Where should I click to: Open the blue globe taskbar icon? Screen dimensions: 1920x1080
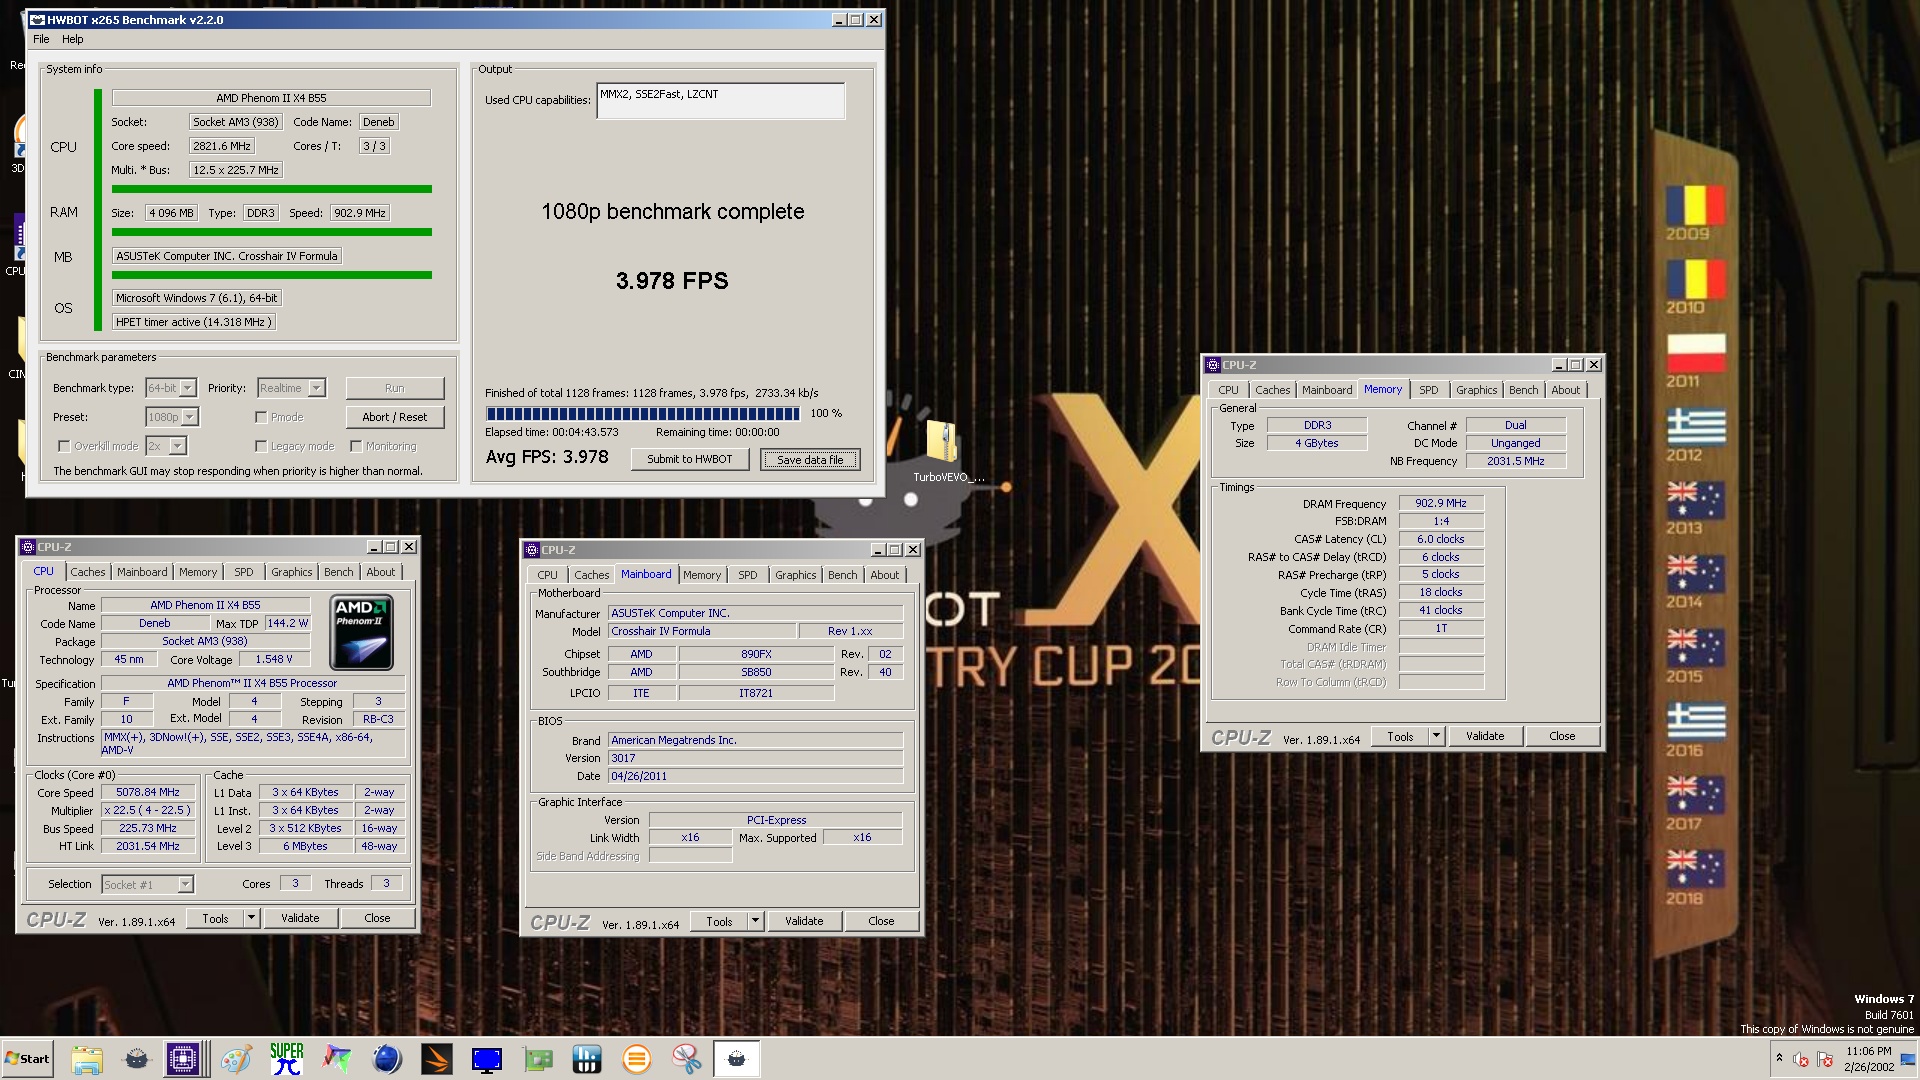pyautogui.click(x=387, y=1059)
